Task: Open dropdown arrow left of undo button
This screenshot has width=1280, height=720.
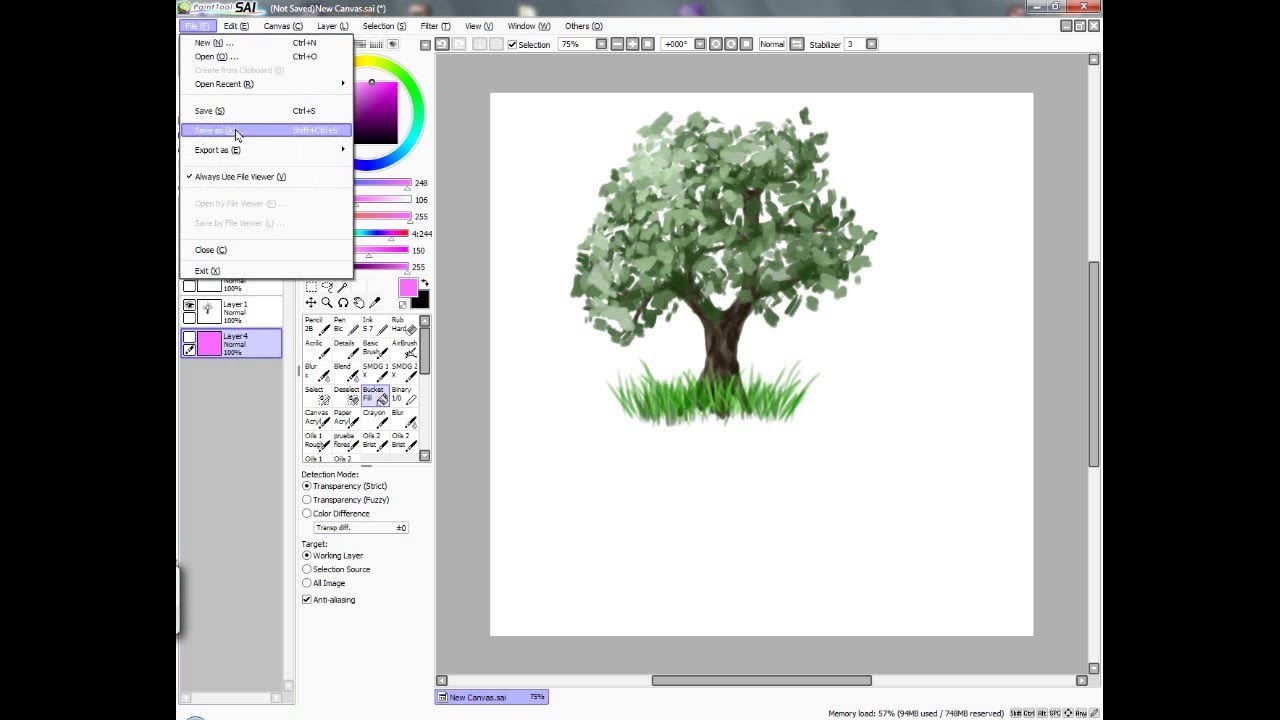Action: pos(425,44)
